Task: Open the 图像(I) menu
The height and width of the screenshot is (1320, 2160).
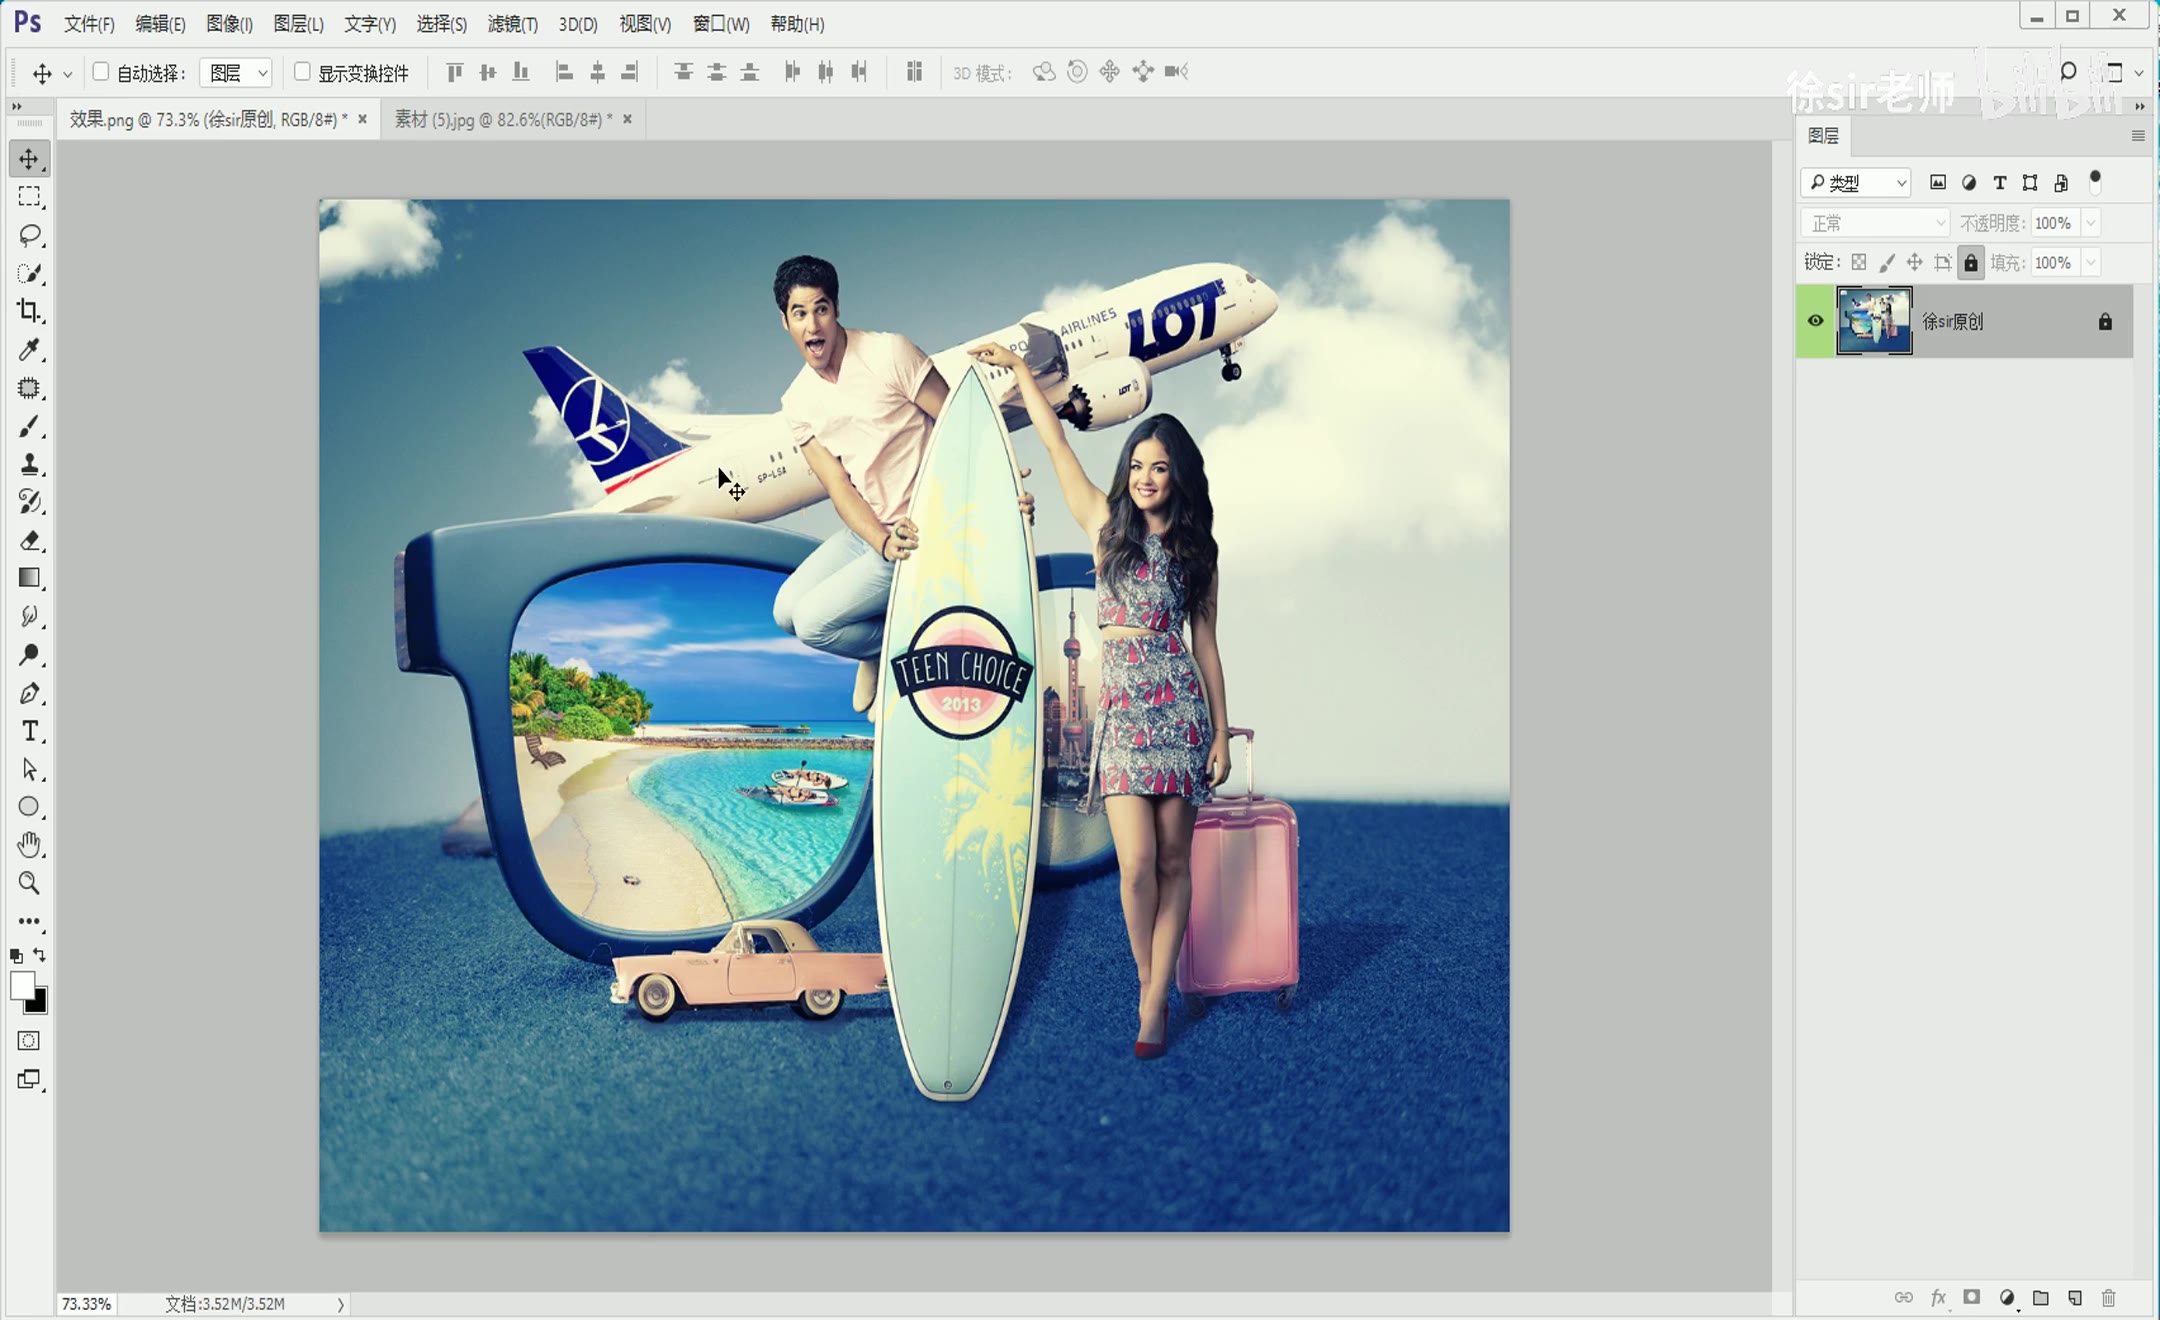Action: (x=229, y=24)
